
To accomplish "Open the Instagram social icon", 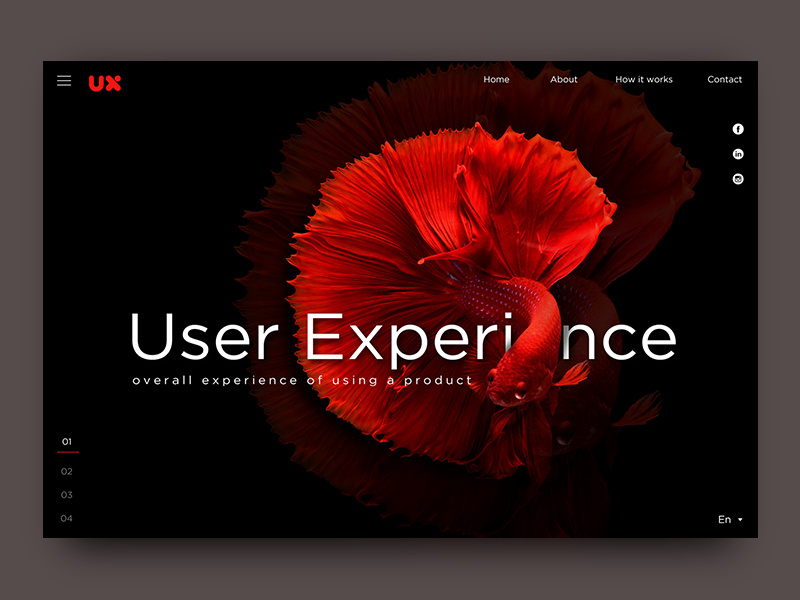I will coord(738,178).
